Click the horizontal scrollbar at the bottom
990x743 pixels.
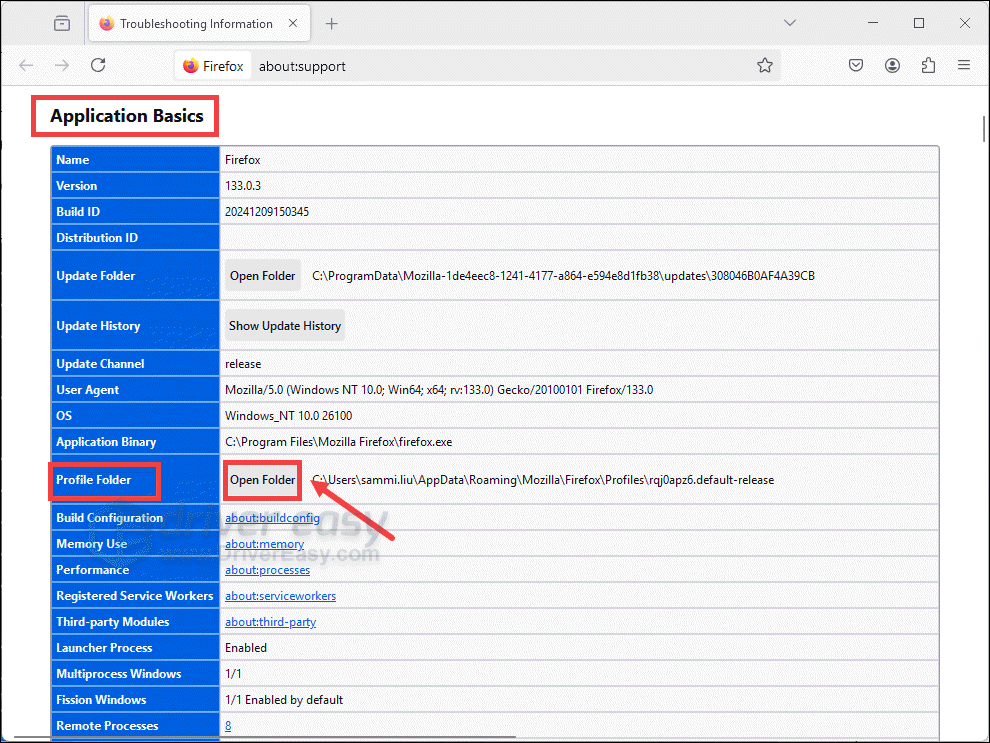click(265, 737)
